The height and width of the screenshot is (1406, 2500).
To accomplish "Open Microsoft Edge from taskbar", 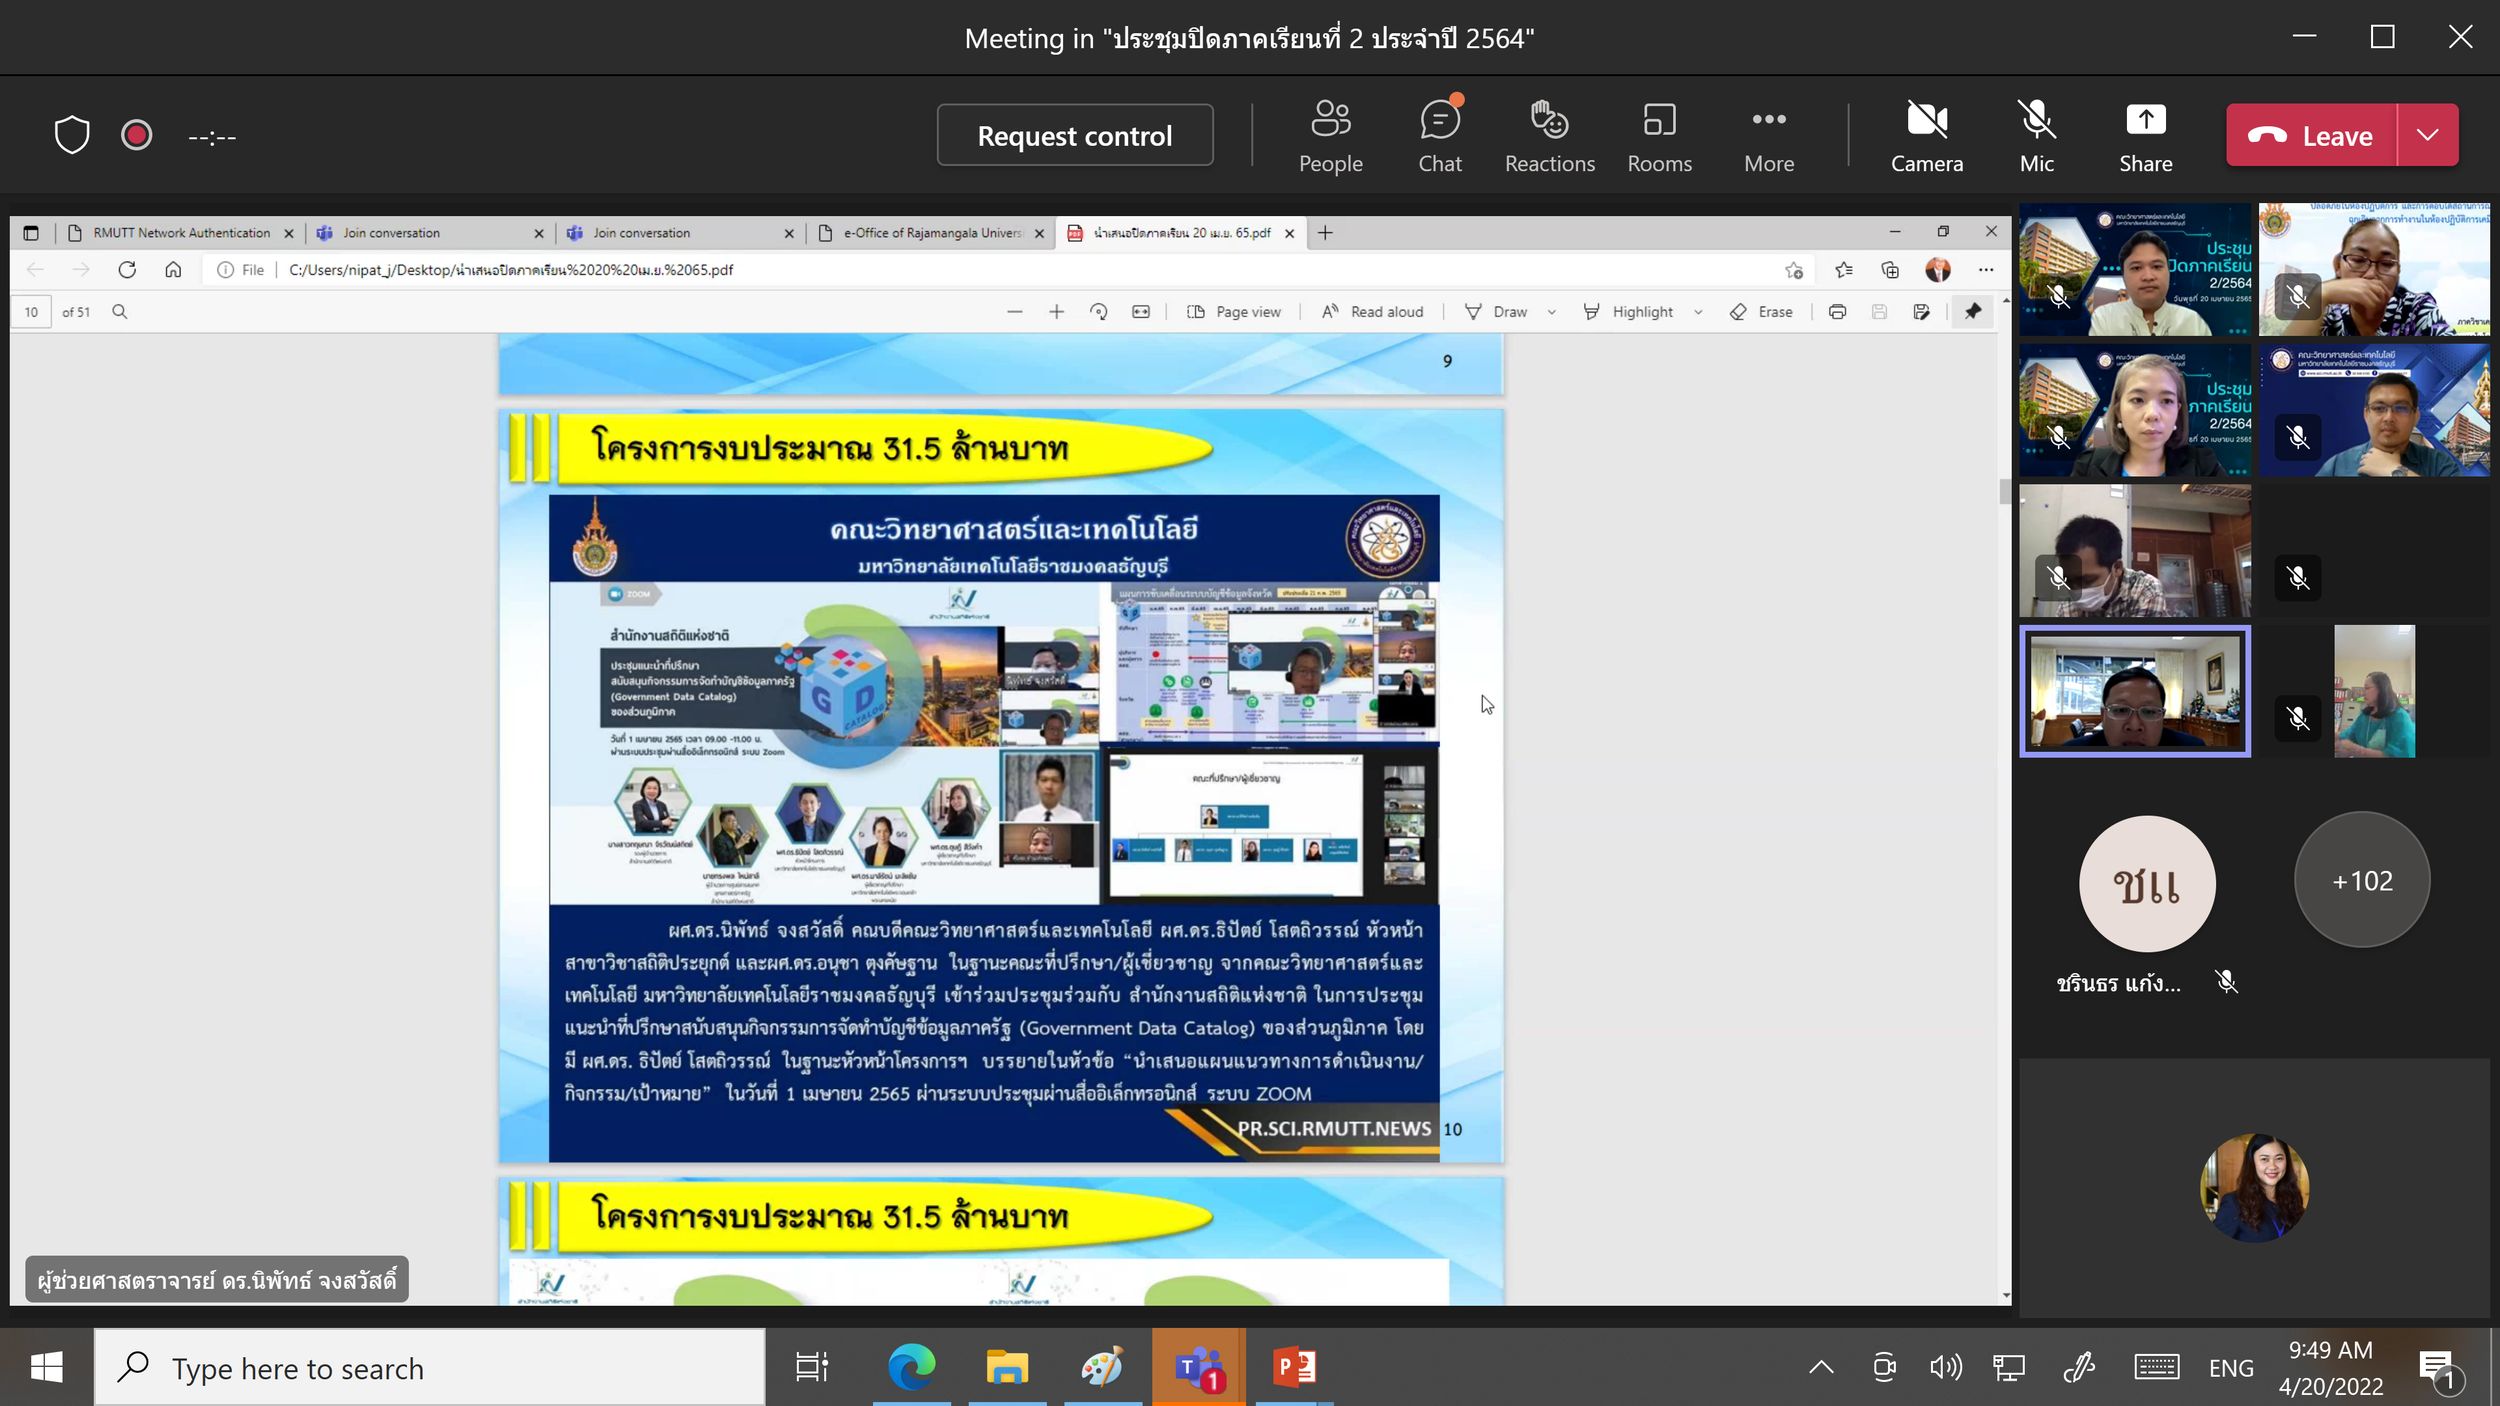I will 911,1367.
